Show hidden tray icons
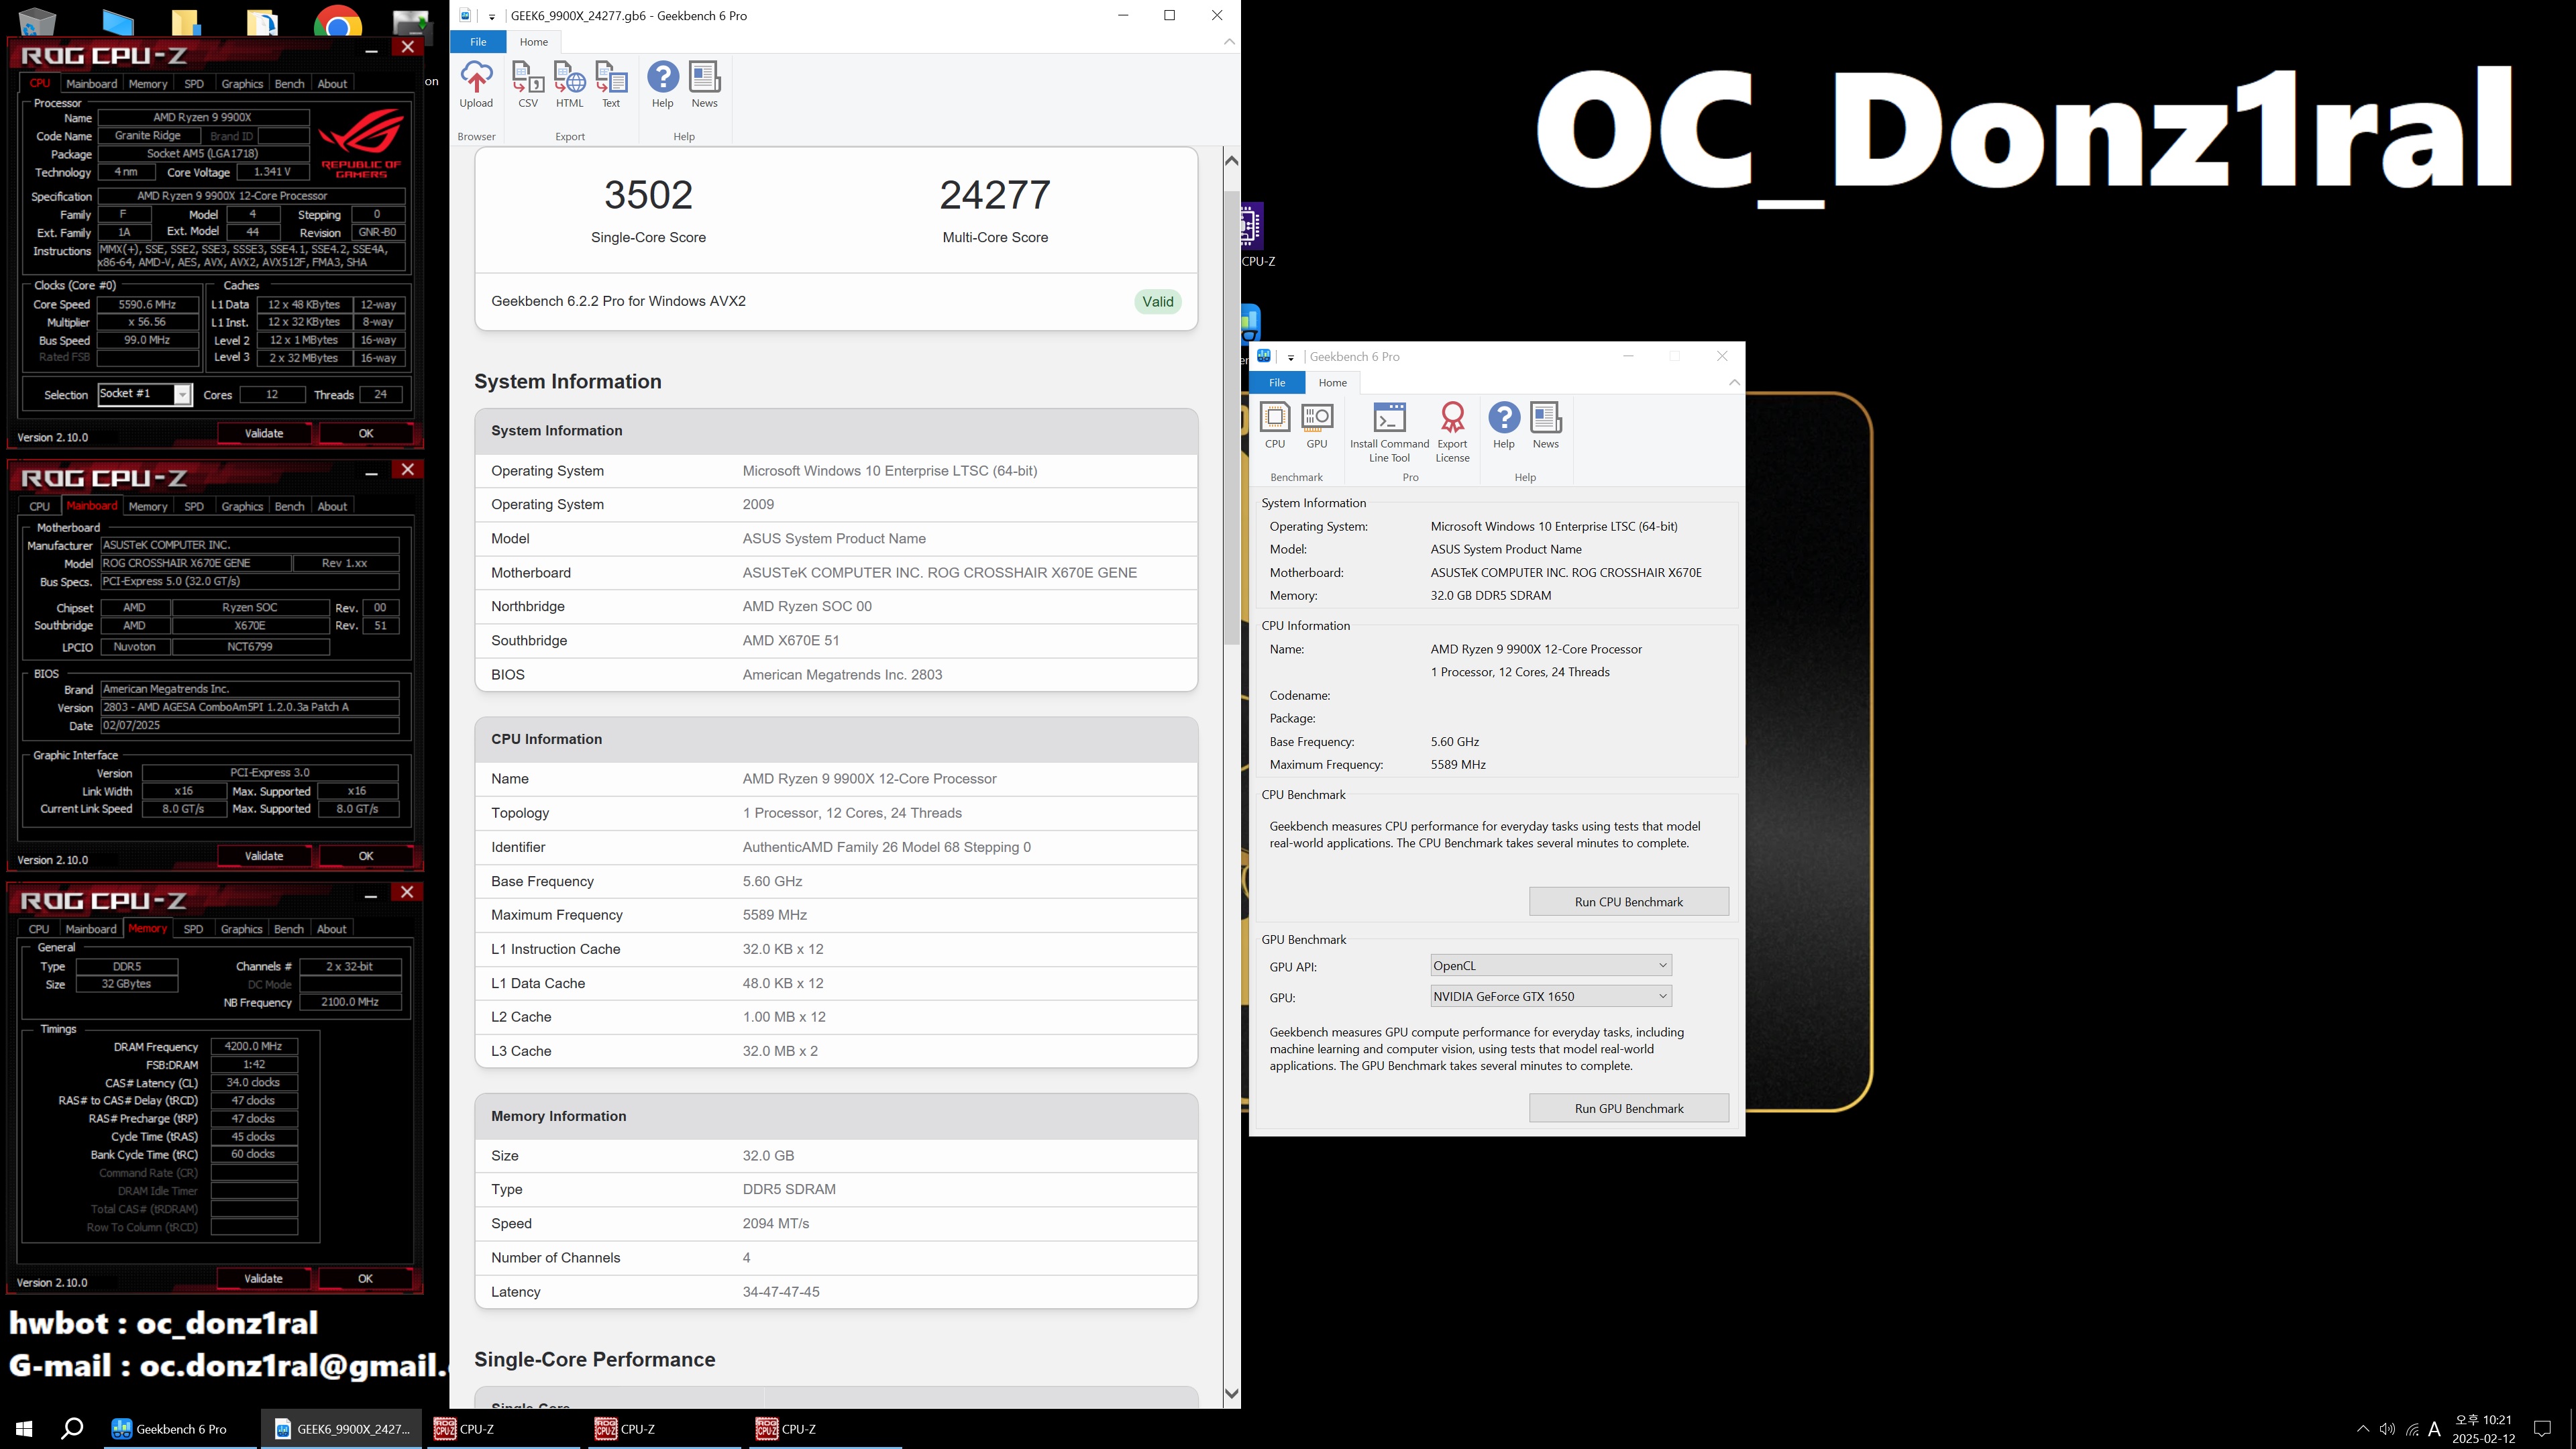2576x1449 pixels. coord(2363,1429)
